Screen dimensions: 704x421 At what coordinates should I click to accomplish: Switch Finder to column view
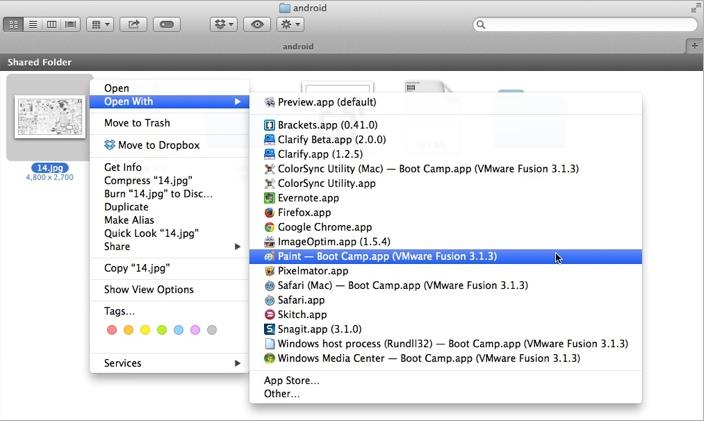click(x=52, y=24)
